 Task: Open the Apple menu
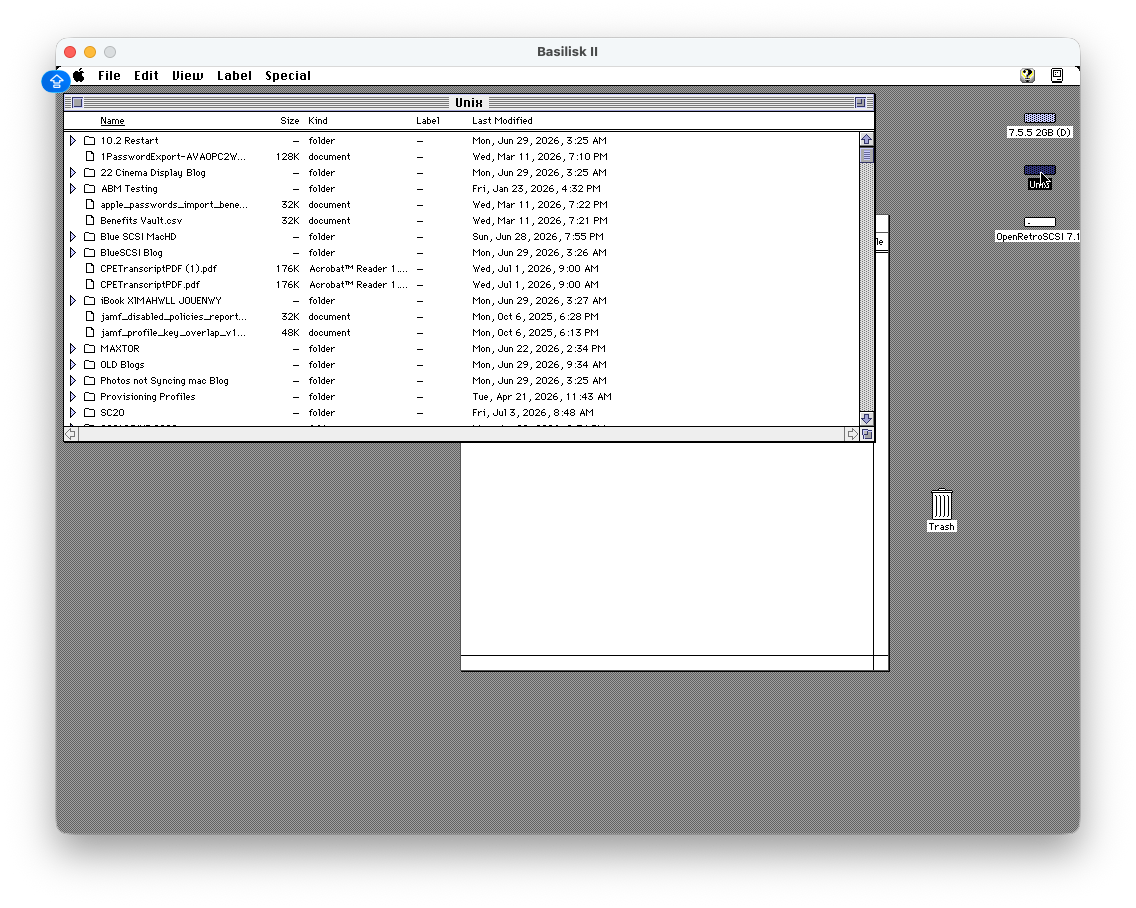[x=79, y=75]
